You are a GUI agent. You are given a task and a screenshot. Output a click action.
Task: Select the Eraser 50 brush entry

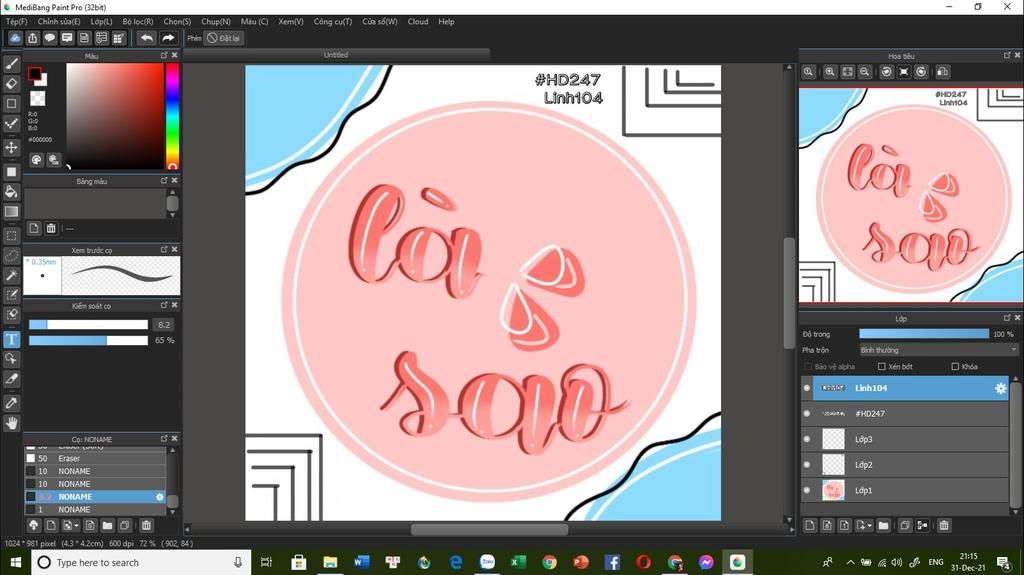[95, 459]
